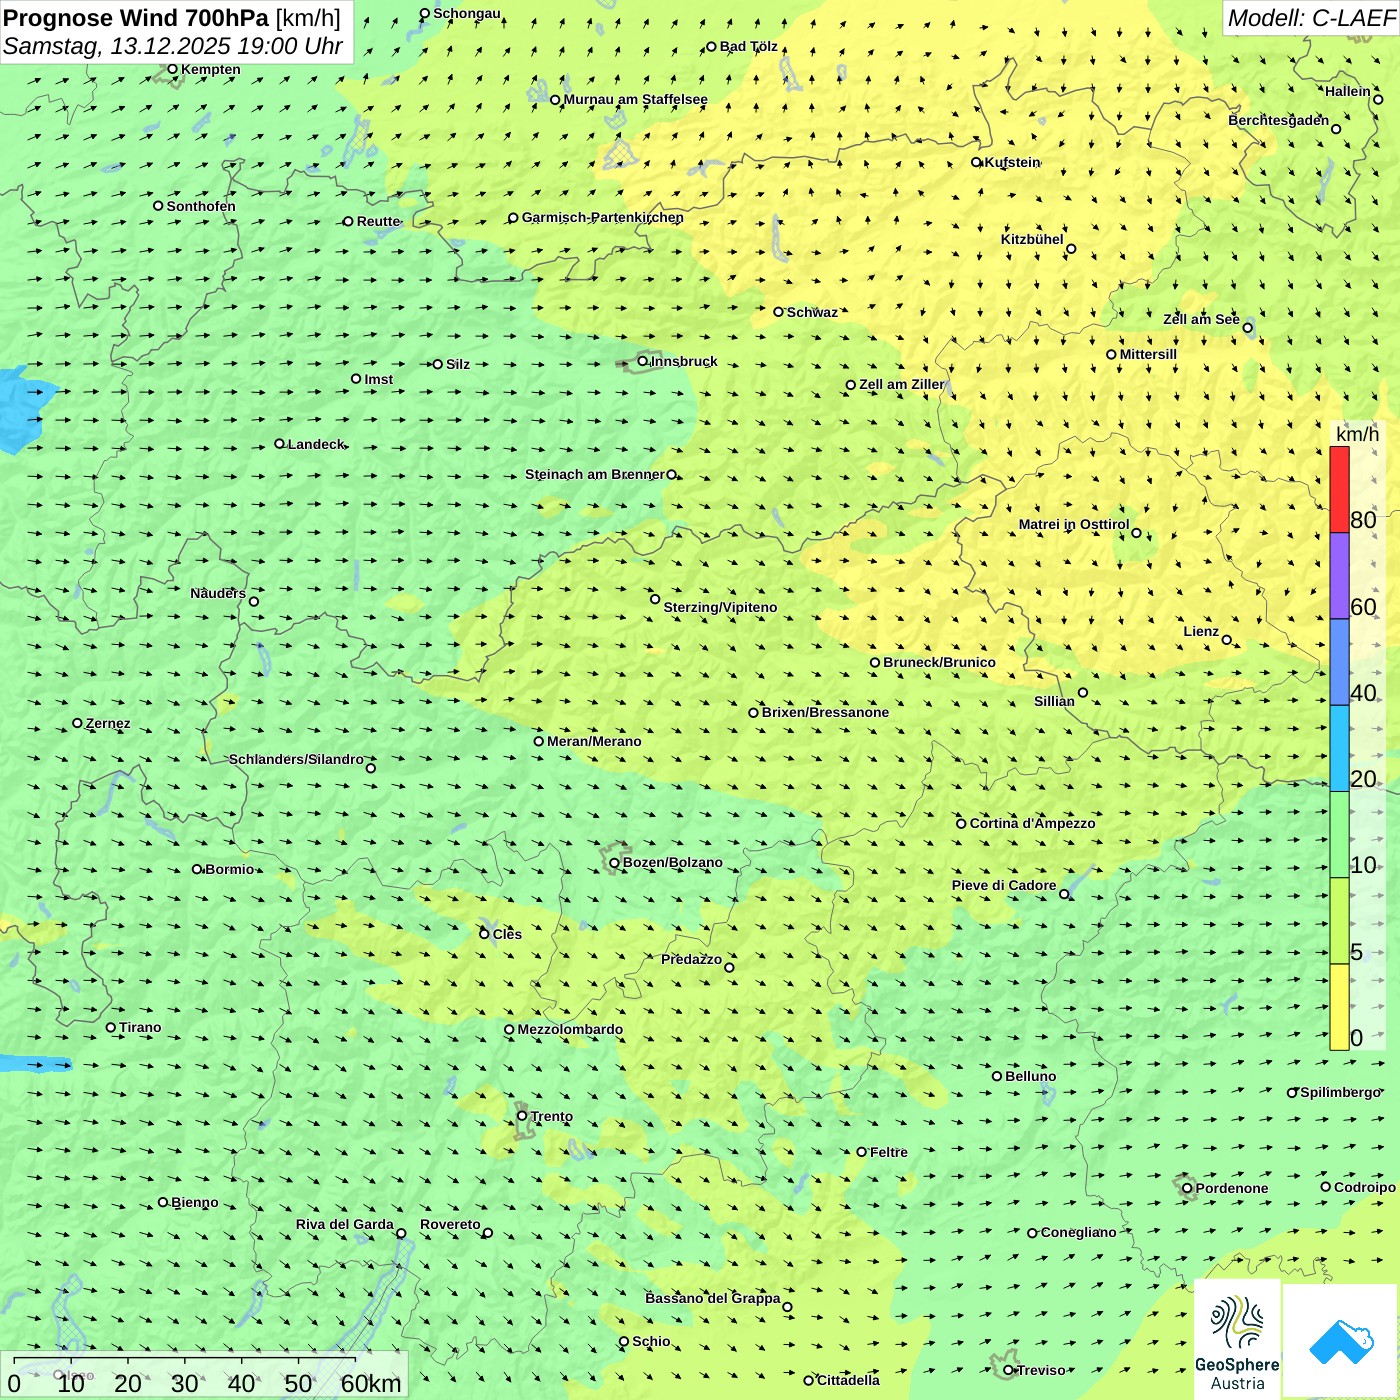Click the Sonthofen label
1400x1400 pixels.
click(x=201, y=206)
